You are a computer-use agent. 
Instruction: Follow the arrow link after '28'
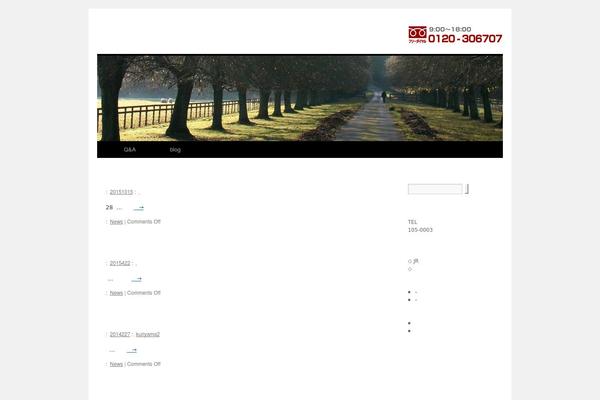pos(138,208)
